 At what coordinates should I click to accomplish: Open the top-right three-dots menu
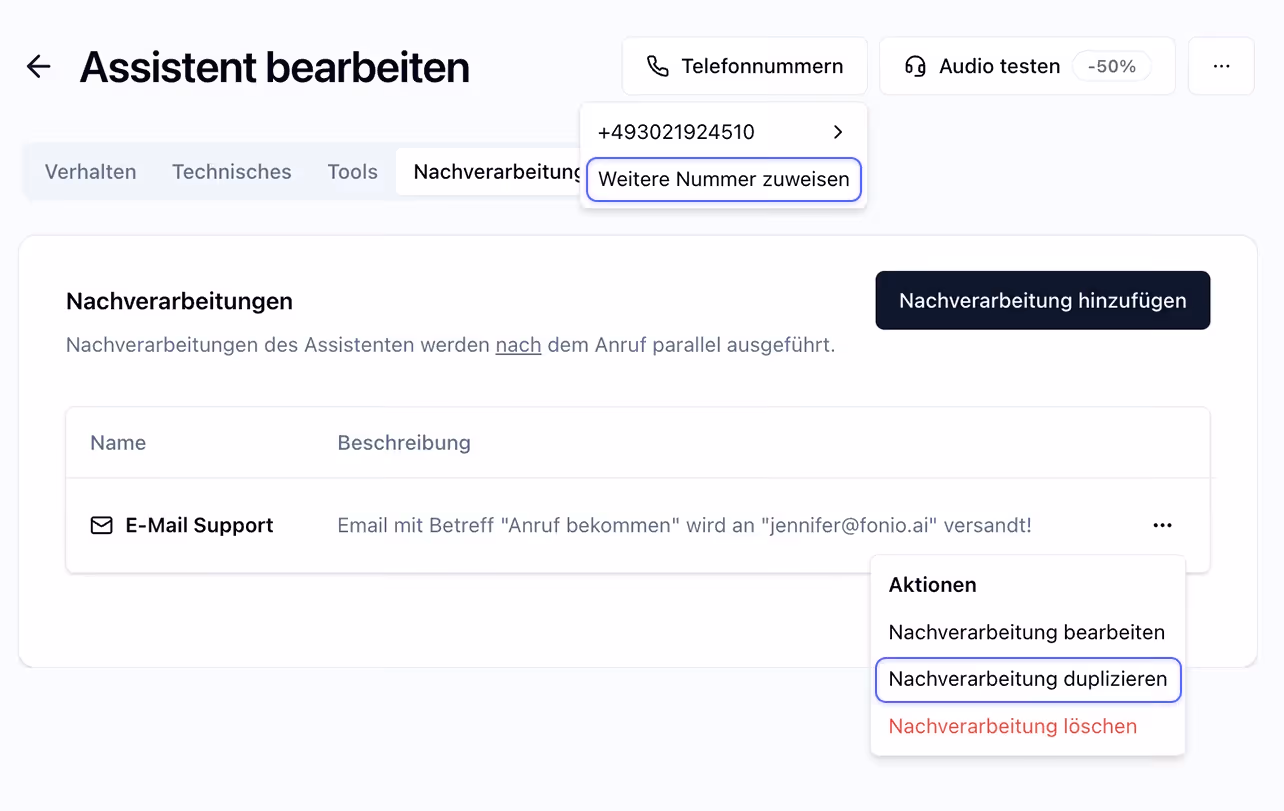tap(1221, 66)
